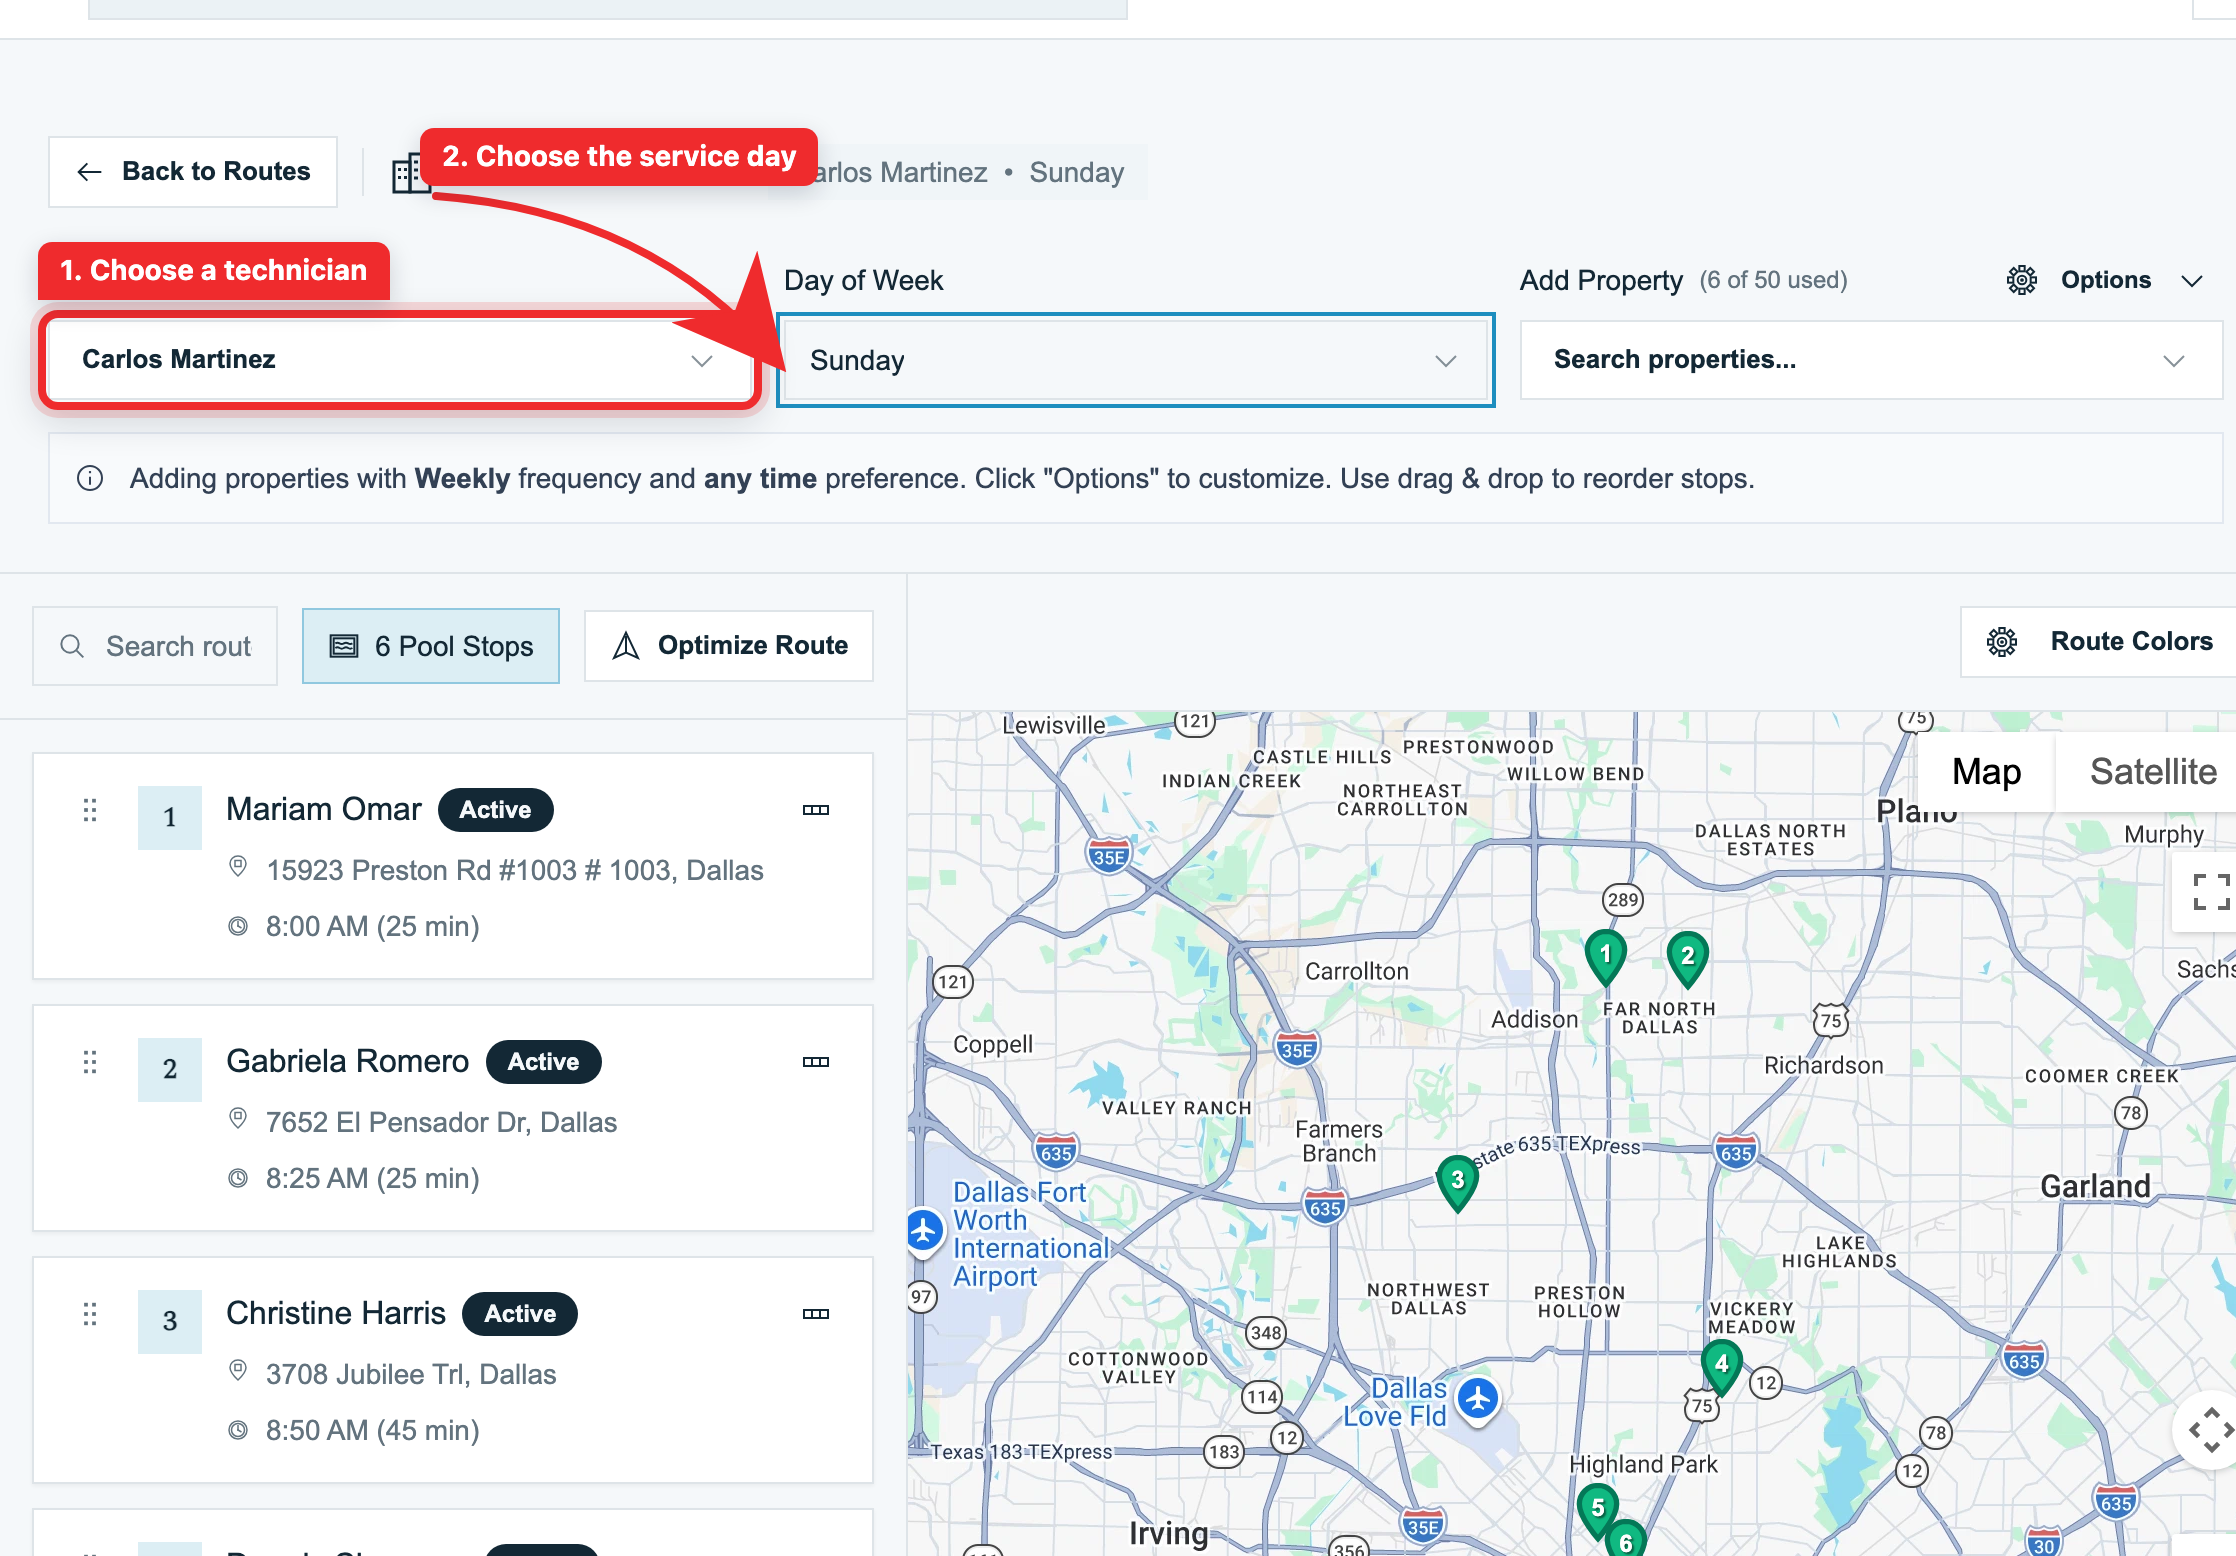Image resolution: width=2236 pixels, height=1556 pixels.
Task: Click map marker 1
Action: [1606, 956]
